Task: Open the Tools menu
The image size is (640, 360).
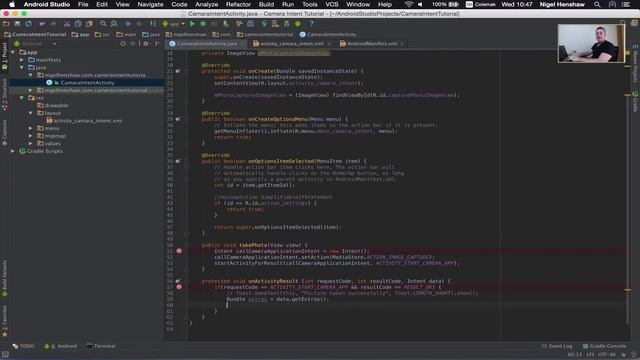Action: coord(309,4)
